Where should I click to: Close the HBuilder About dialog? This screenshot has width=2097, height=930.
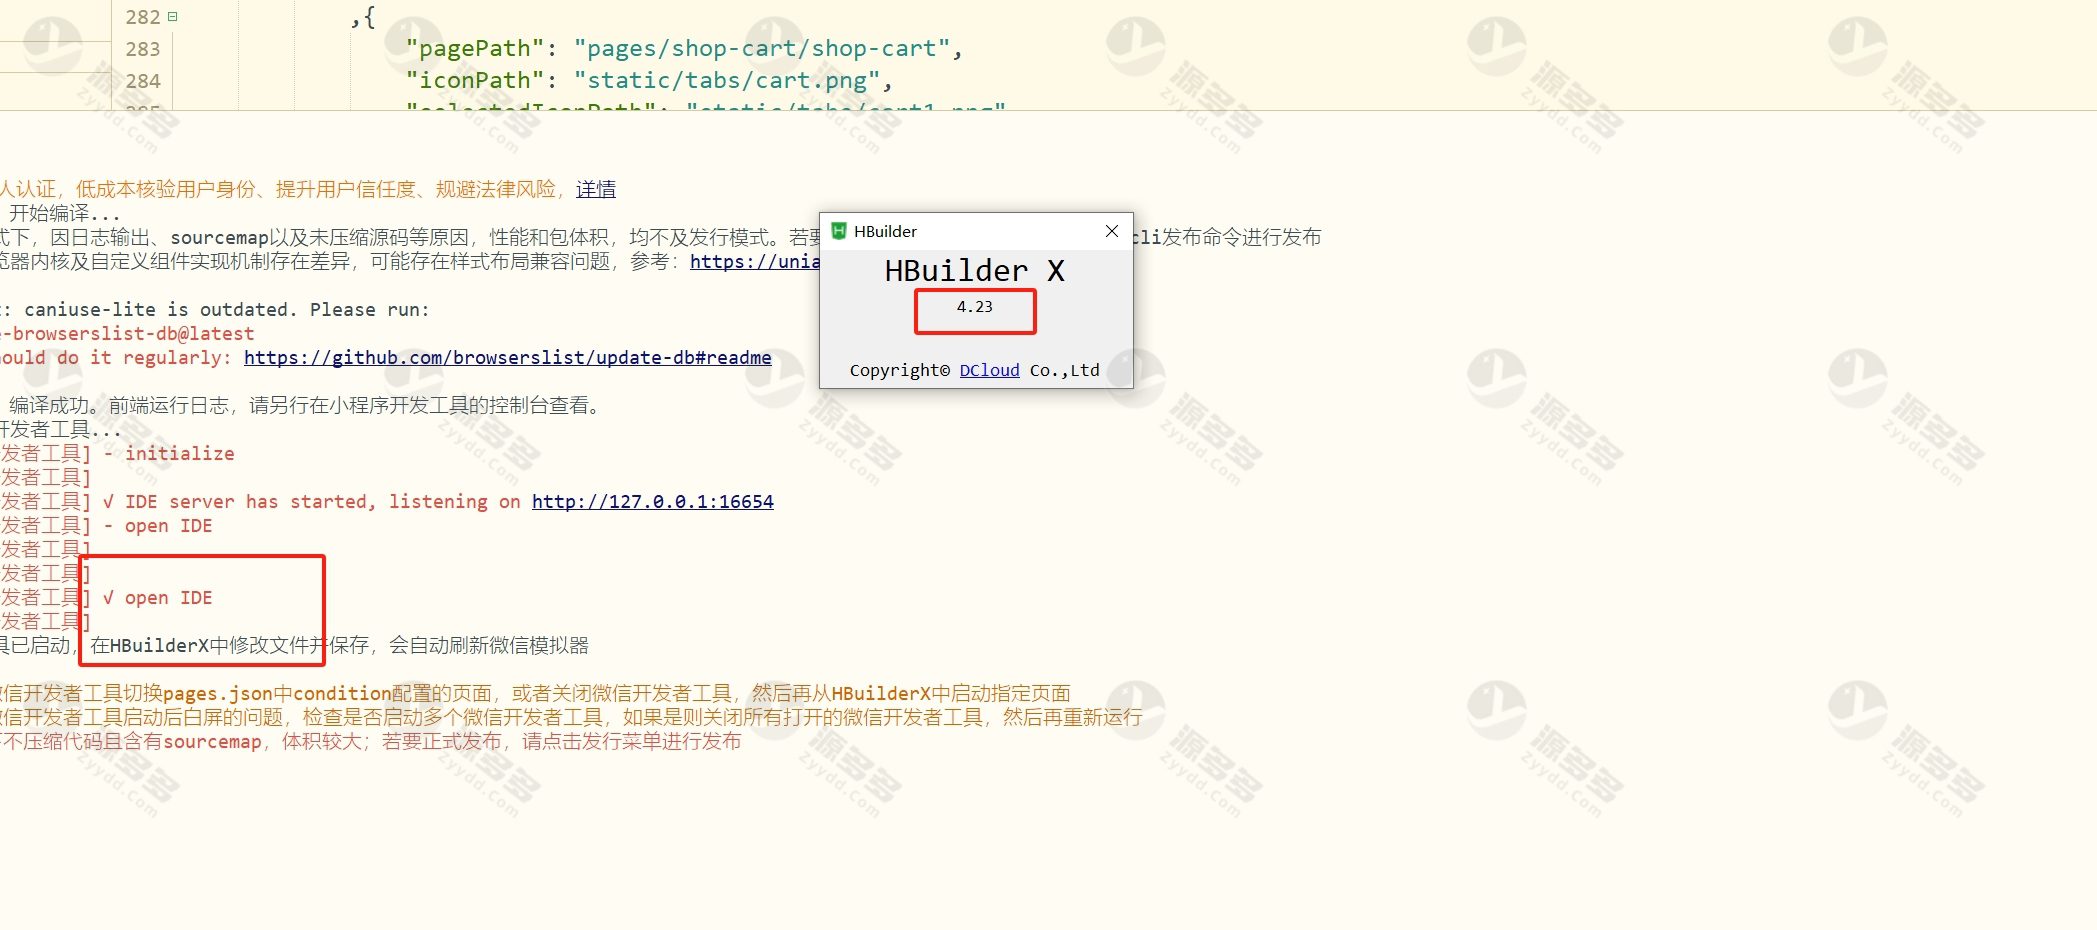[x=1111, y=231]
